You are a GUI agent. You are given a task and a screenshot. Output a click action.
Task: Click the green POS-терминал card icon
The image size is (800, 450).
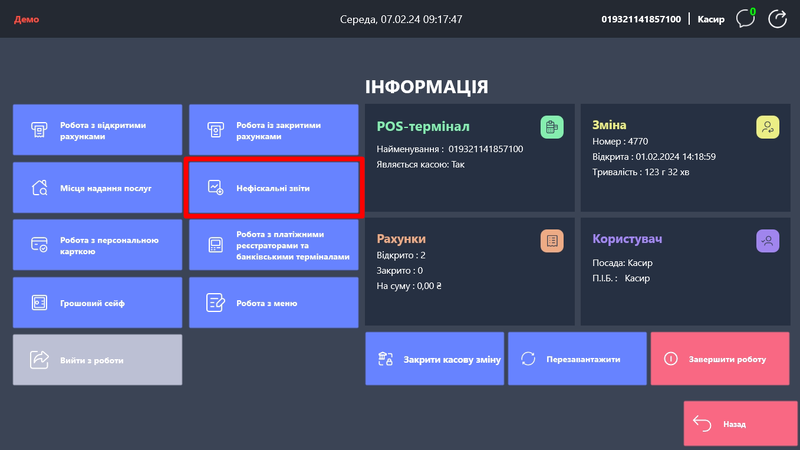(x=551, y=127)
